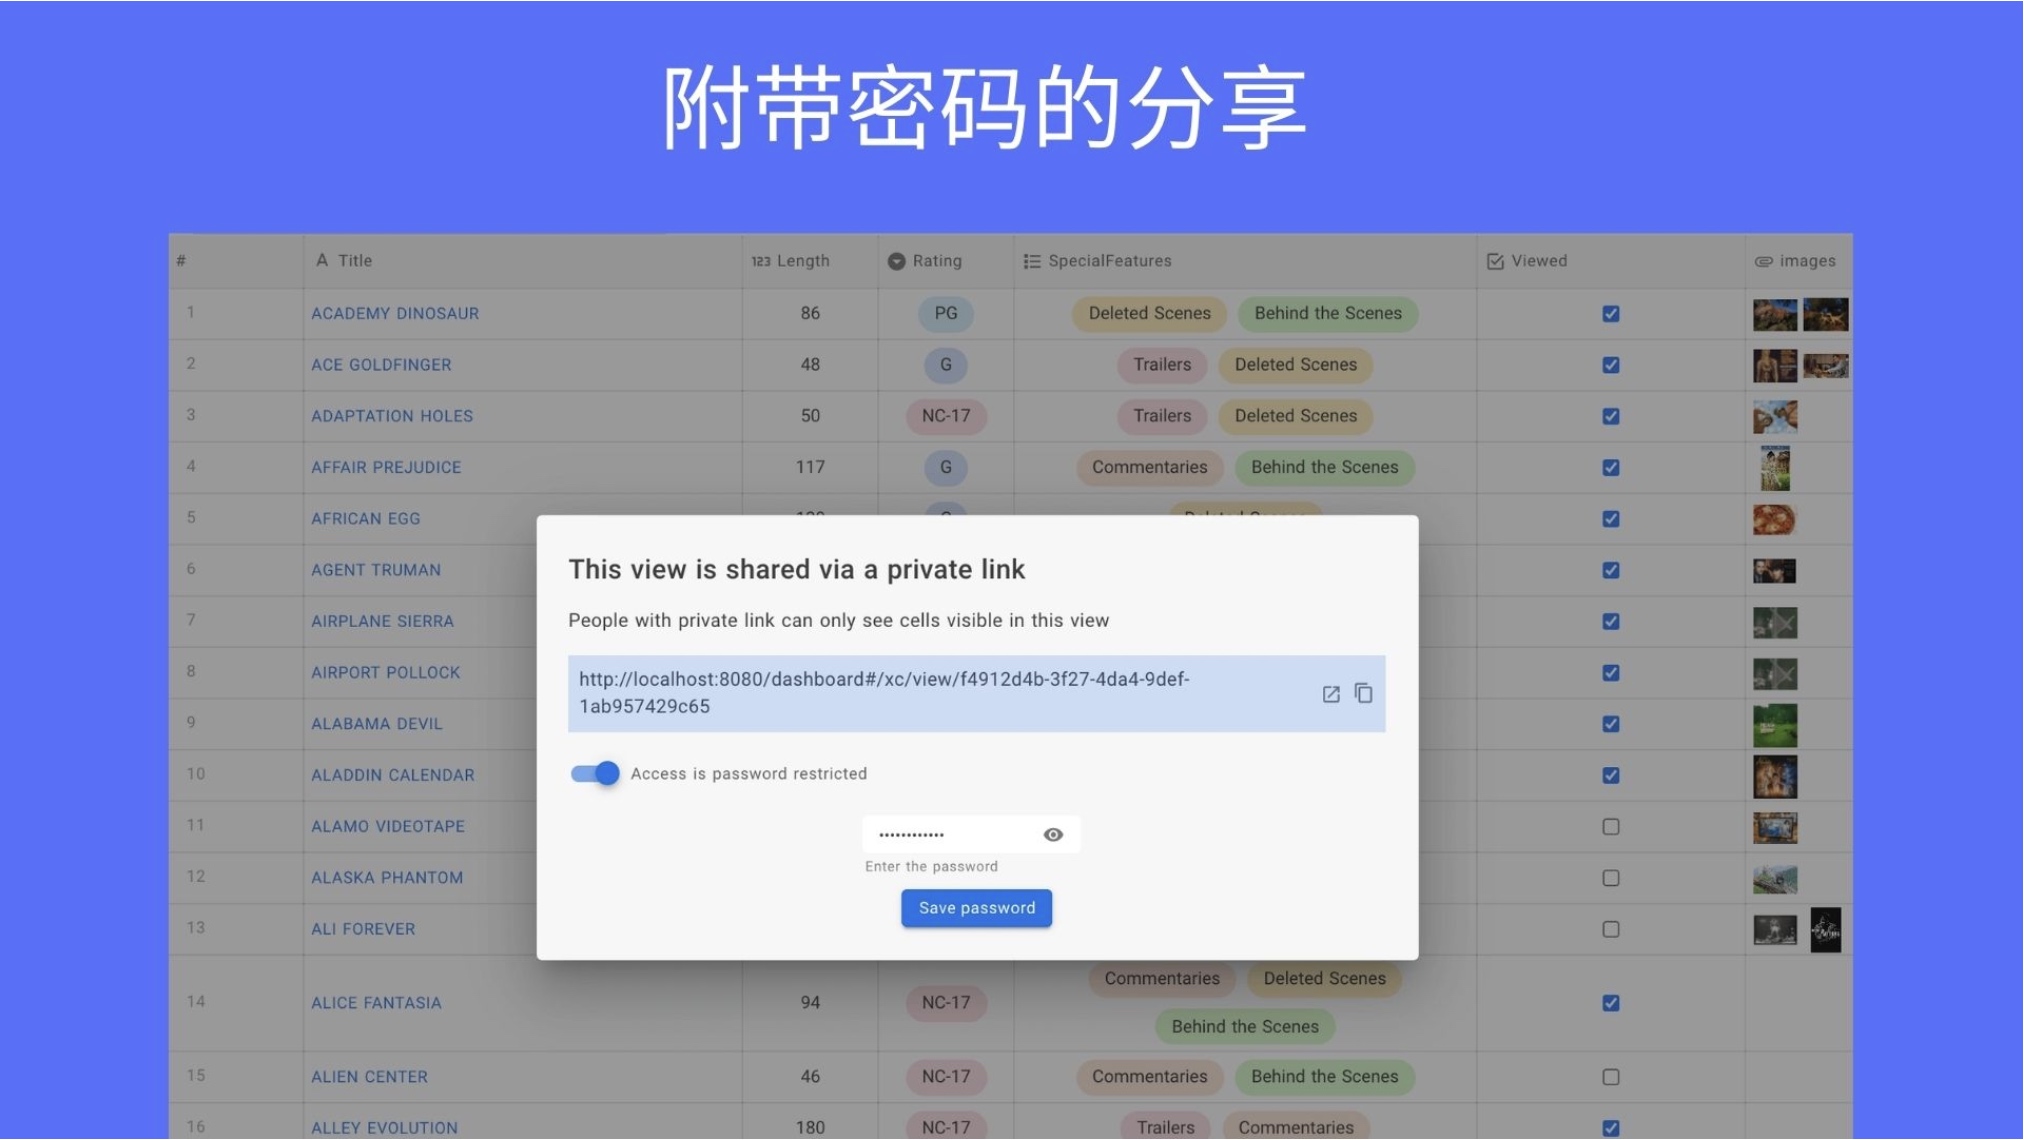
Task: Disable the 'Access is password restricted' toggle
Action: 594,773
